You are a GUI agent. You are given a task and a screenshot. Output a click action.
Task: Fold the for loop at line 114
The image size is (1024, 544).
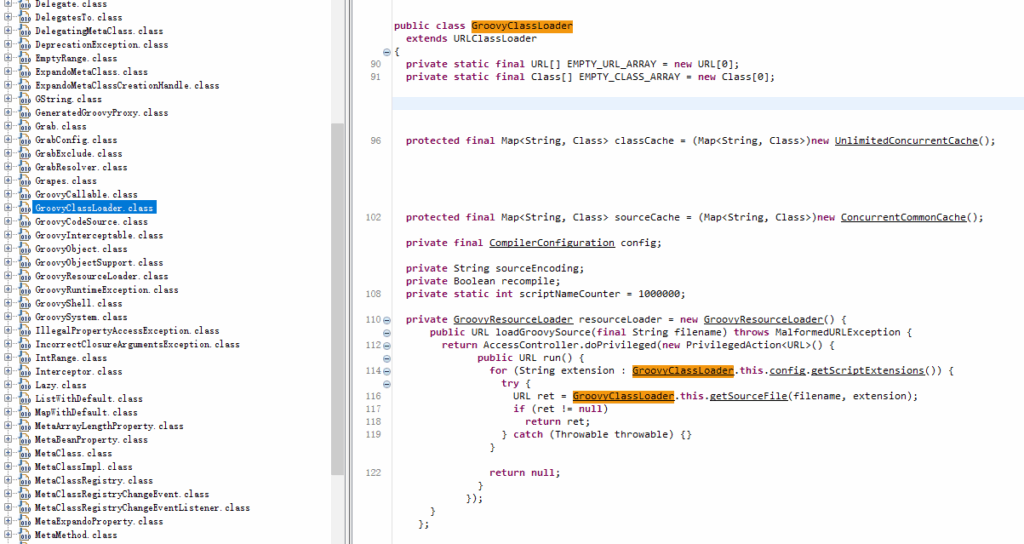pyautogui.click(x=387, y=371)
